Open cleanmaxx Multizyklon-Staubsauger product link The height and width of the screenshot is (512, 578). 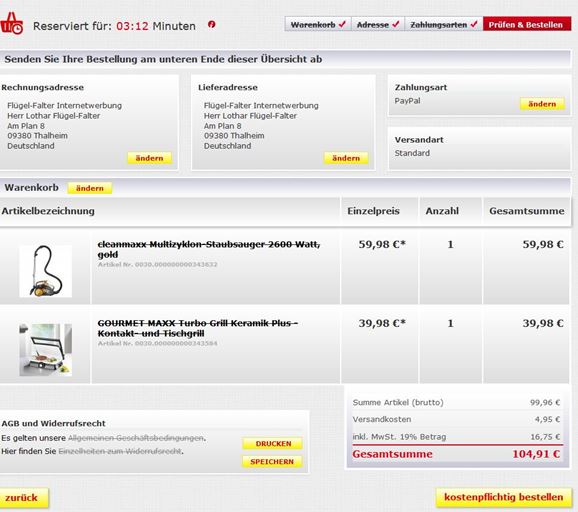(x=209, y=249)
